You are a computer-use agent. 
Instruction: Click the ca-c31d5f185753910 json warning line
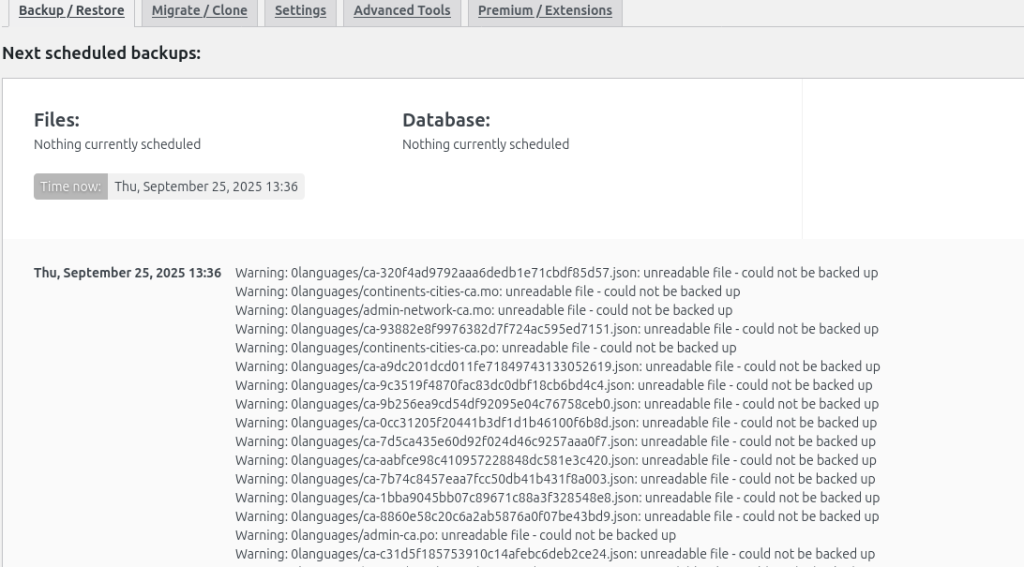(x=554, y=554)
